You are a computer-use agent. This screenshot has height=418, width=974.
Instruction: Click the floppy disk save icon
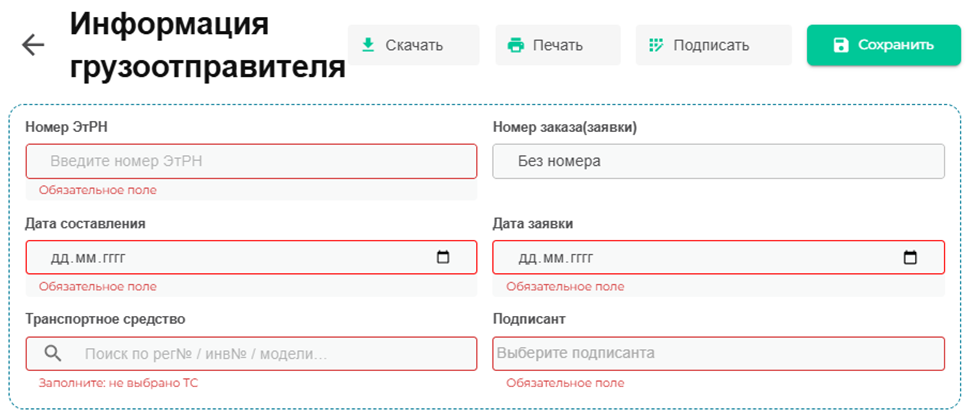tap(840, 45)
